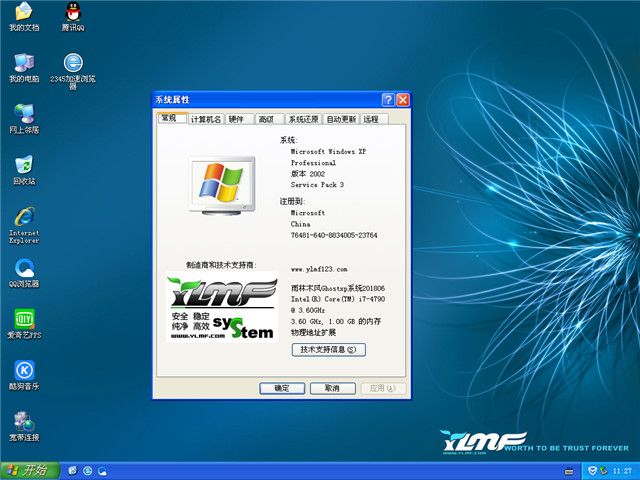Open the 高级 tab

point(266,119)
